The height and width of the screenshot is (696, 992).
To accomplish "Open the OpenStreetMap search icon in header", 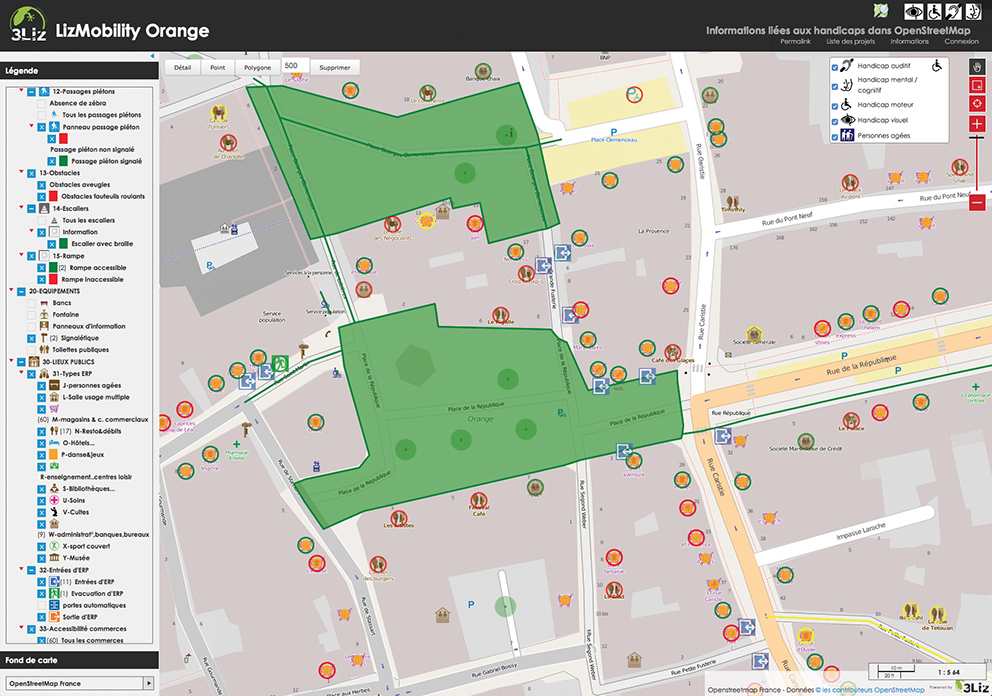I will coord(881,11).
